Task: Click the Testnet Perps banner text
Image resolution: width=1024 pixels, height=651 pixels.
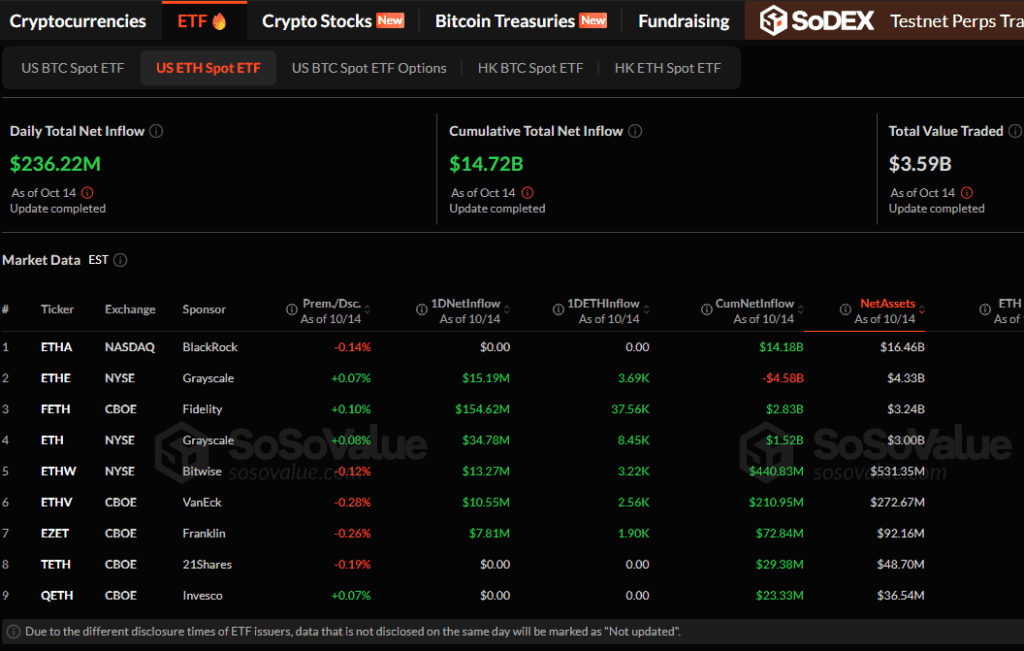Action: [x=956, y=21]
